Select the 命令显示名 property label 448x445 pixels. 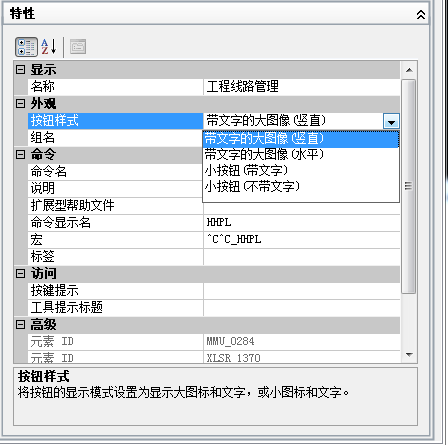coord(115,223)
